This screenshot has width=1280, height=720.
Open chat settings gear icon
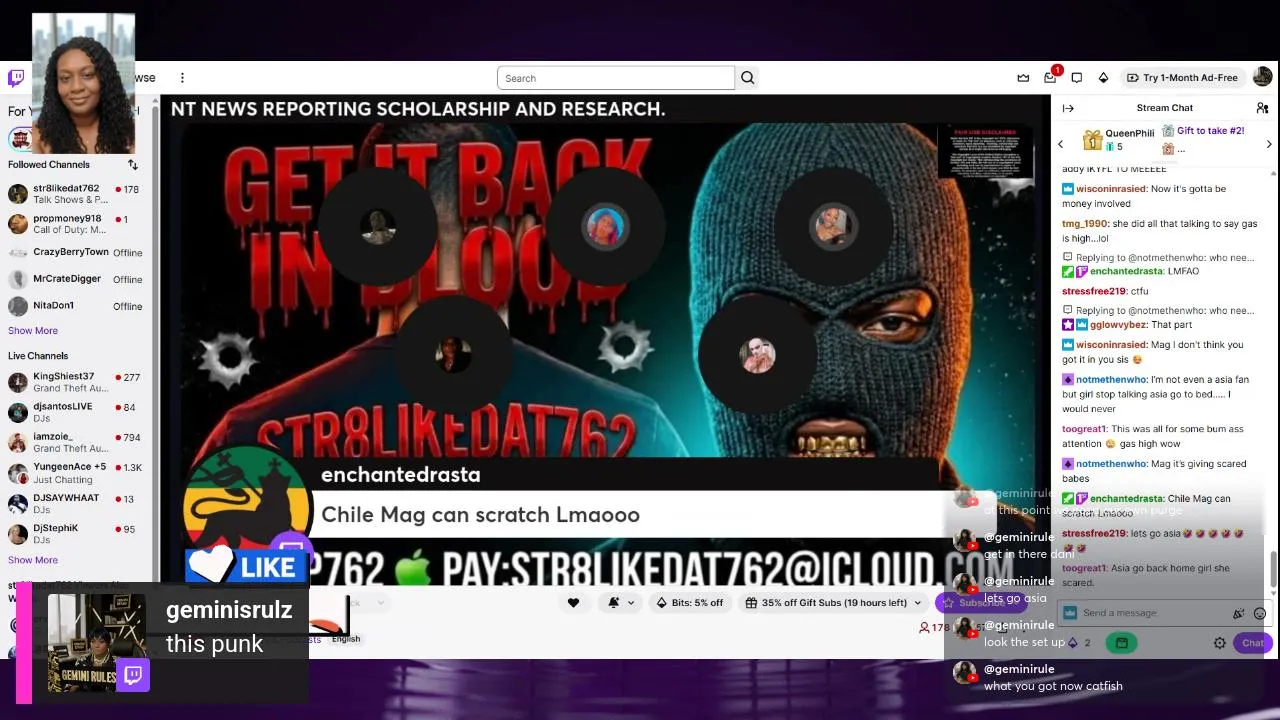point(1220,643)
